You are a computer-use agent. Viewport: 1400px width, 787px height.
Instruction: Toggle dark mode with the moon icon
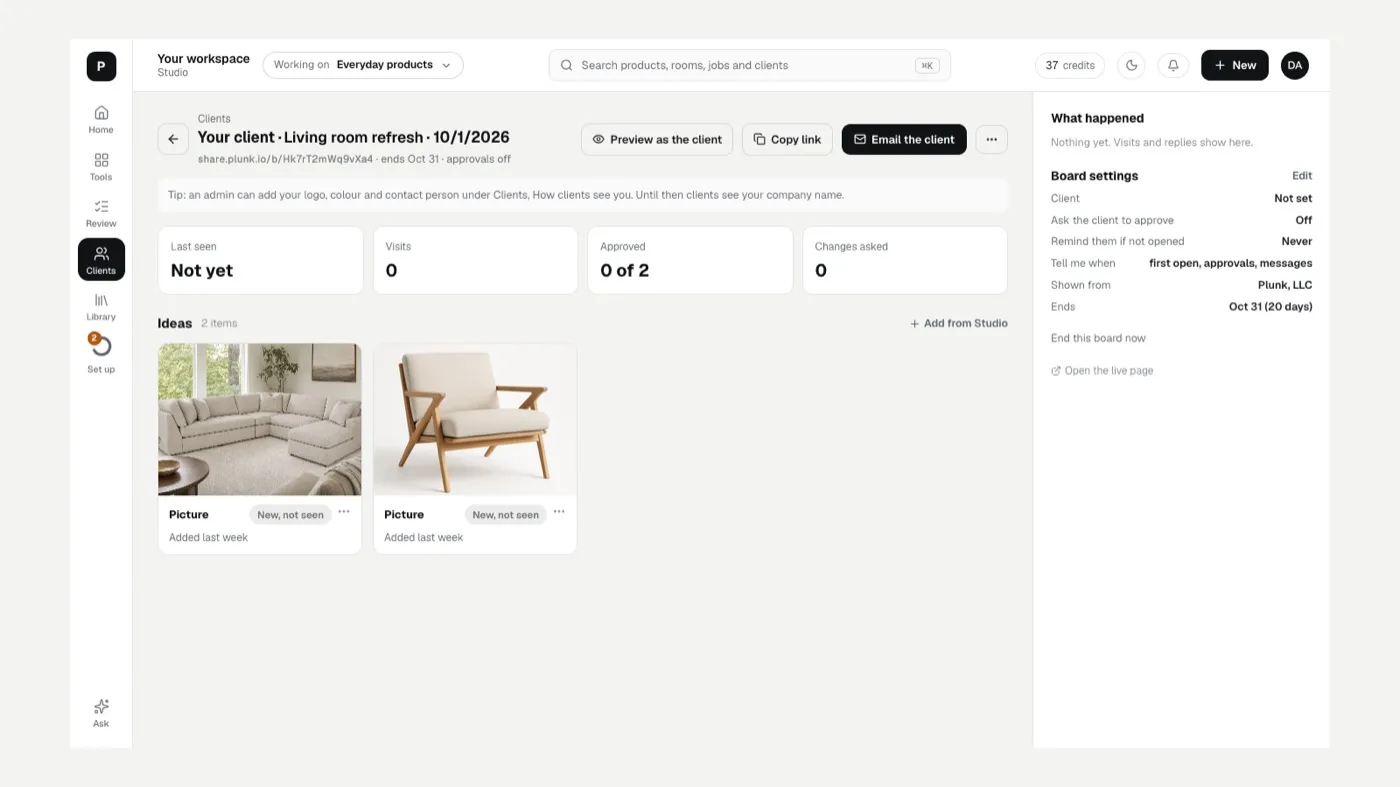[x=1131, y=65]
